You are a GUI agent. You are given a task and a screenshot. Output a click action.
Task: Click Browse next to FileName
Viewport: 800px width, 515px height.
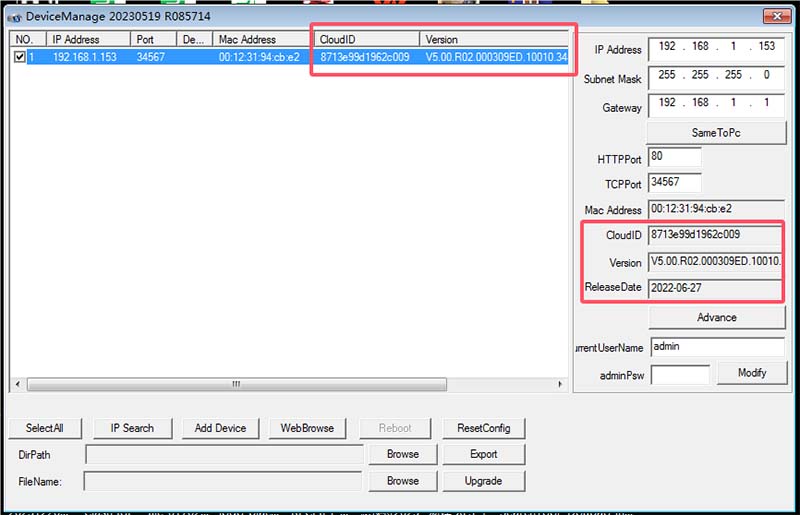click(x=402, y=481)
